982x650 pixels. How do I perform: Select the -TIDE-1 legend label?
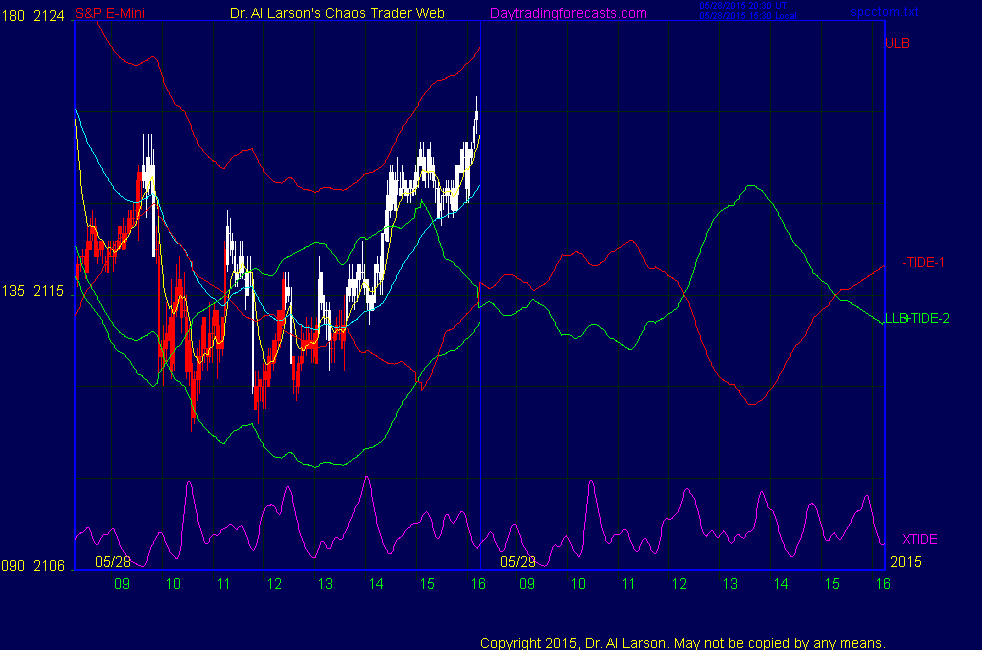pyautogui.click(x=923, y=262)
